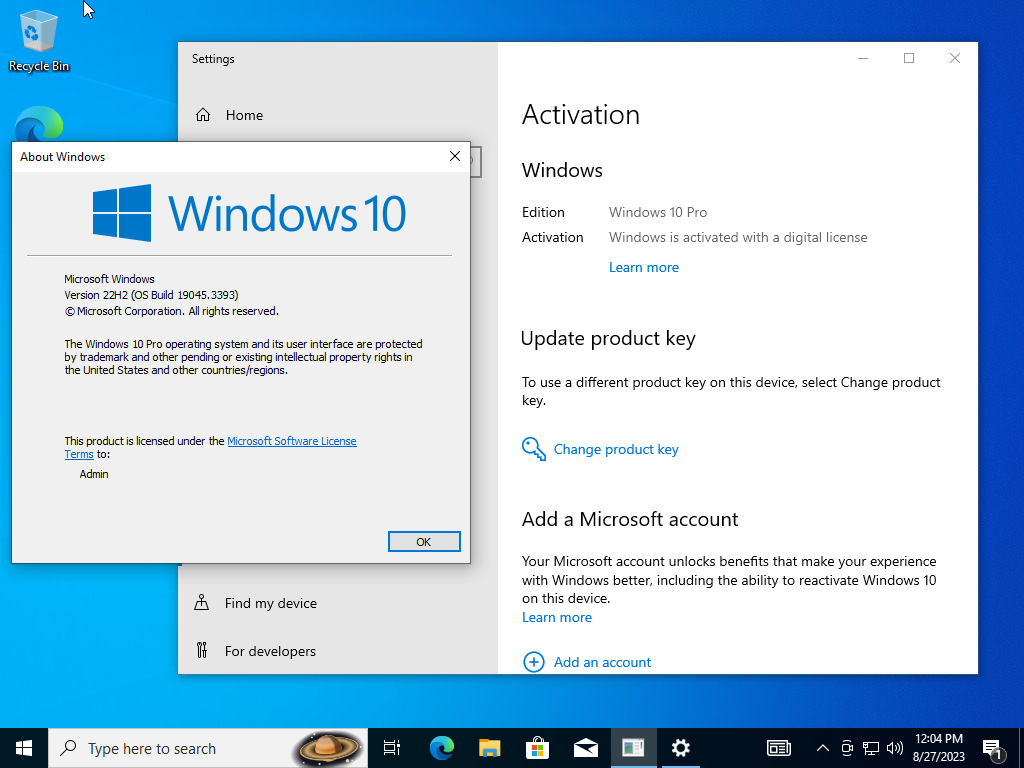The height and width of the screenshot is (768, 1024).
Task: Open the volume control tray icon
Action: point(895,748)
